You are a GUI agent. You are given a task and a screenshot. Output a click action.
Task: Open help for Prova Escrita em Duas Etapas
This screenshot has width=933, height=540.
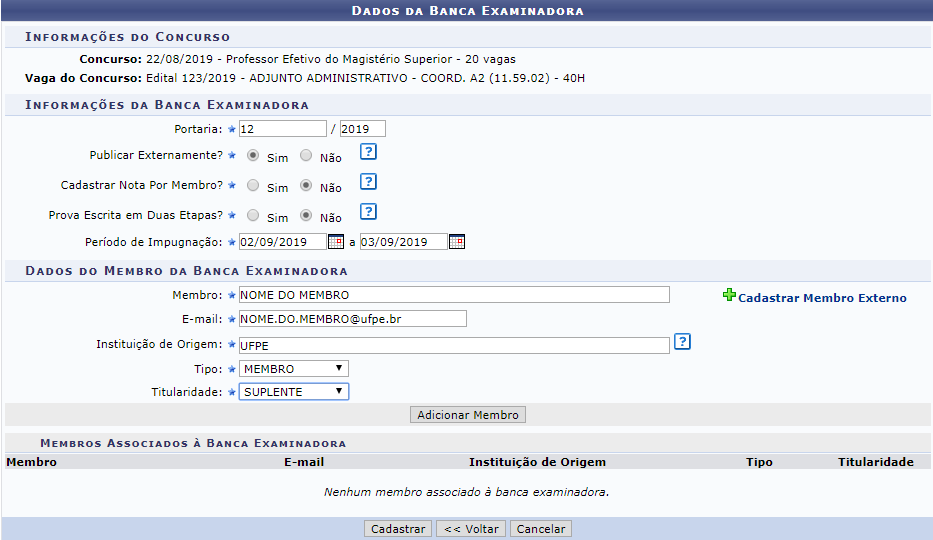[x=368, y=212]
